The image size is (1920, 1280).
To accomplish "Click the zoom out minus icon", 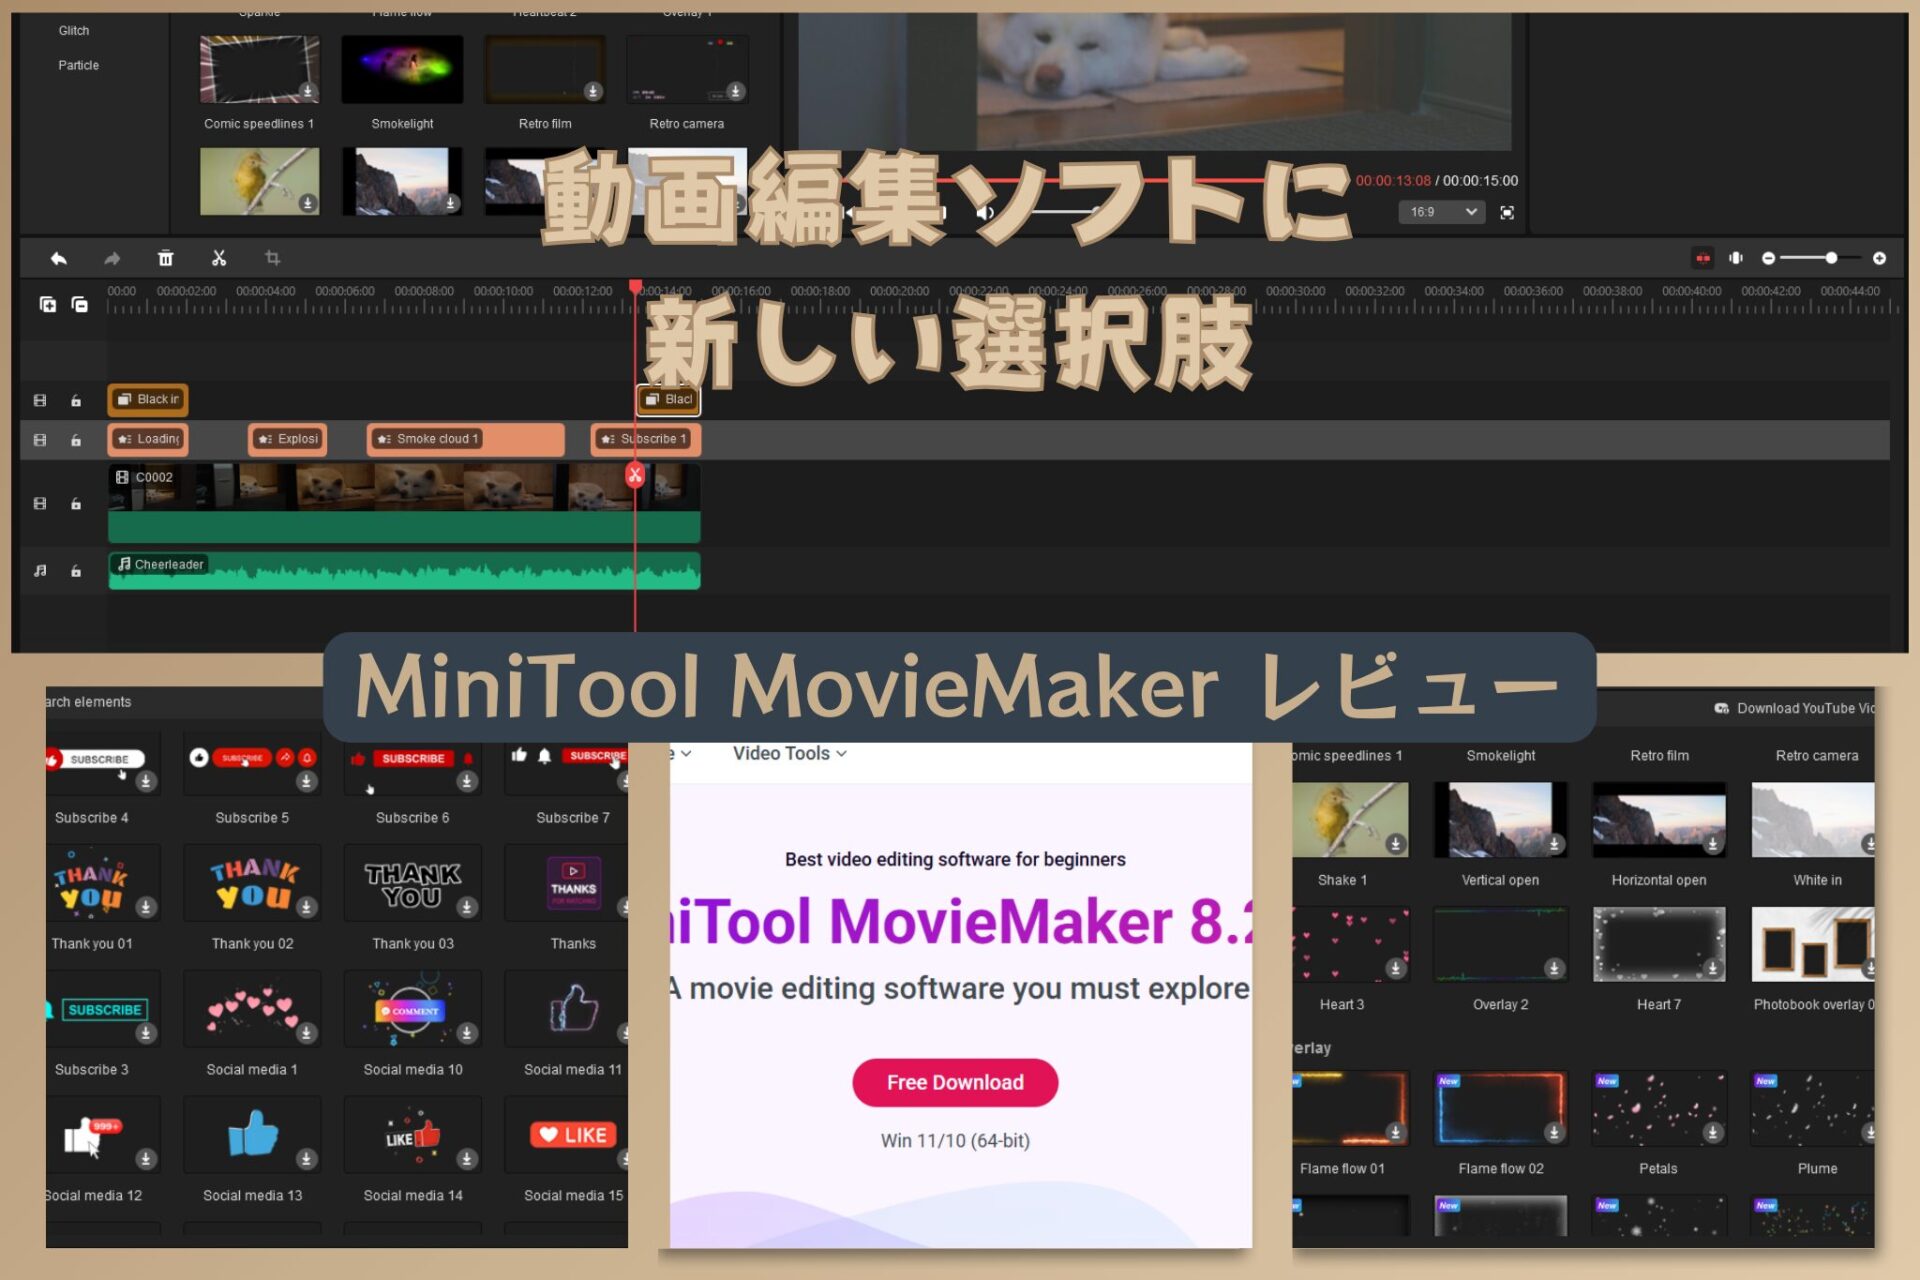I will click(1768, 258).
